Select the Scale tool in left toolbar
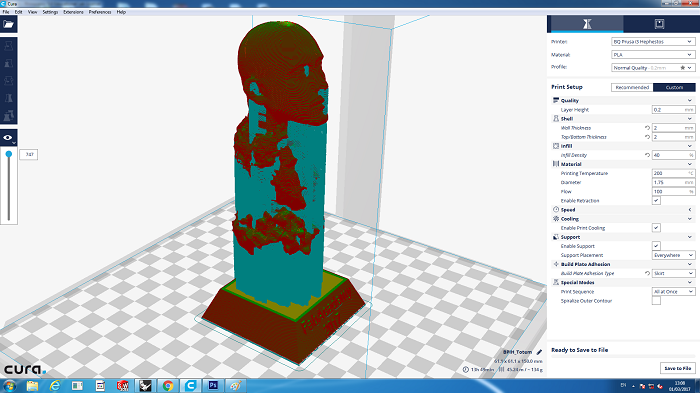The height and width of the screenshot is (393, 700). [x=8, y=63]
